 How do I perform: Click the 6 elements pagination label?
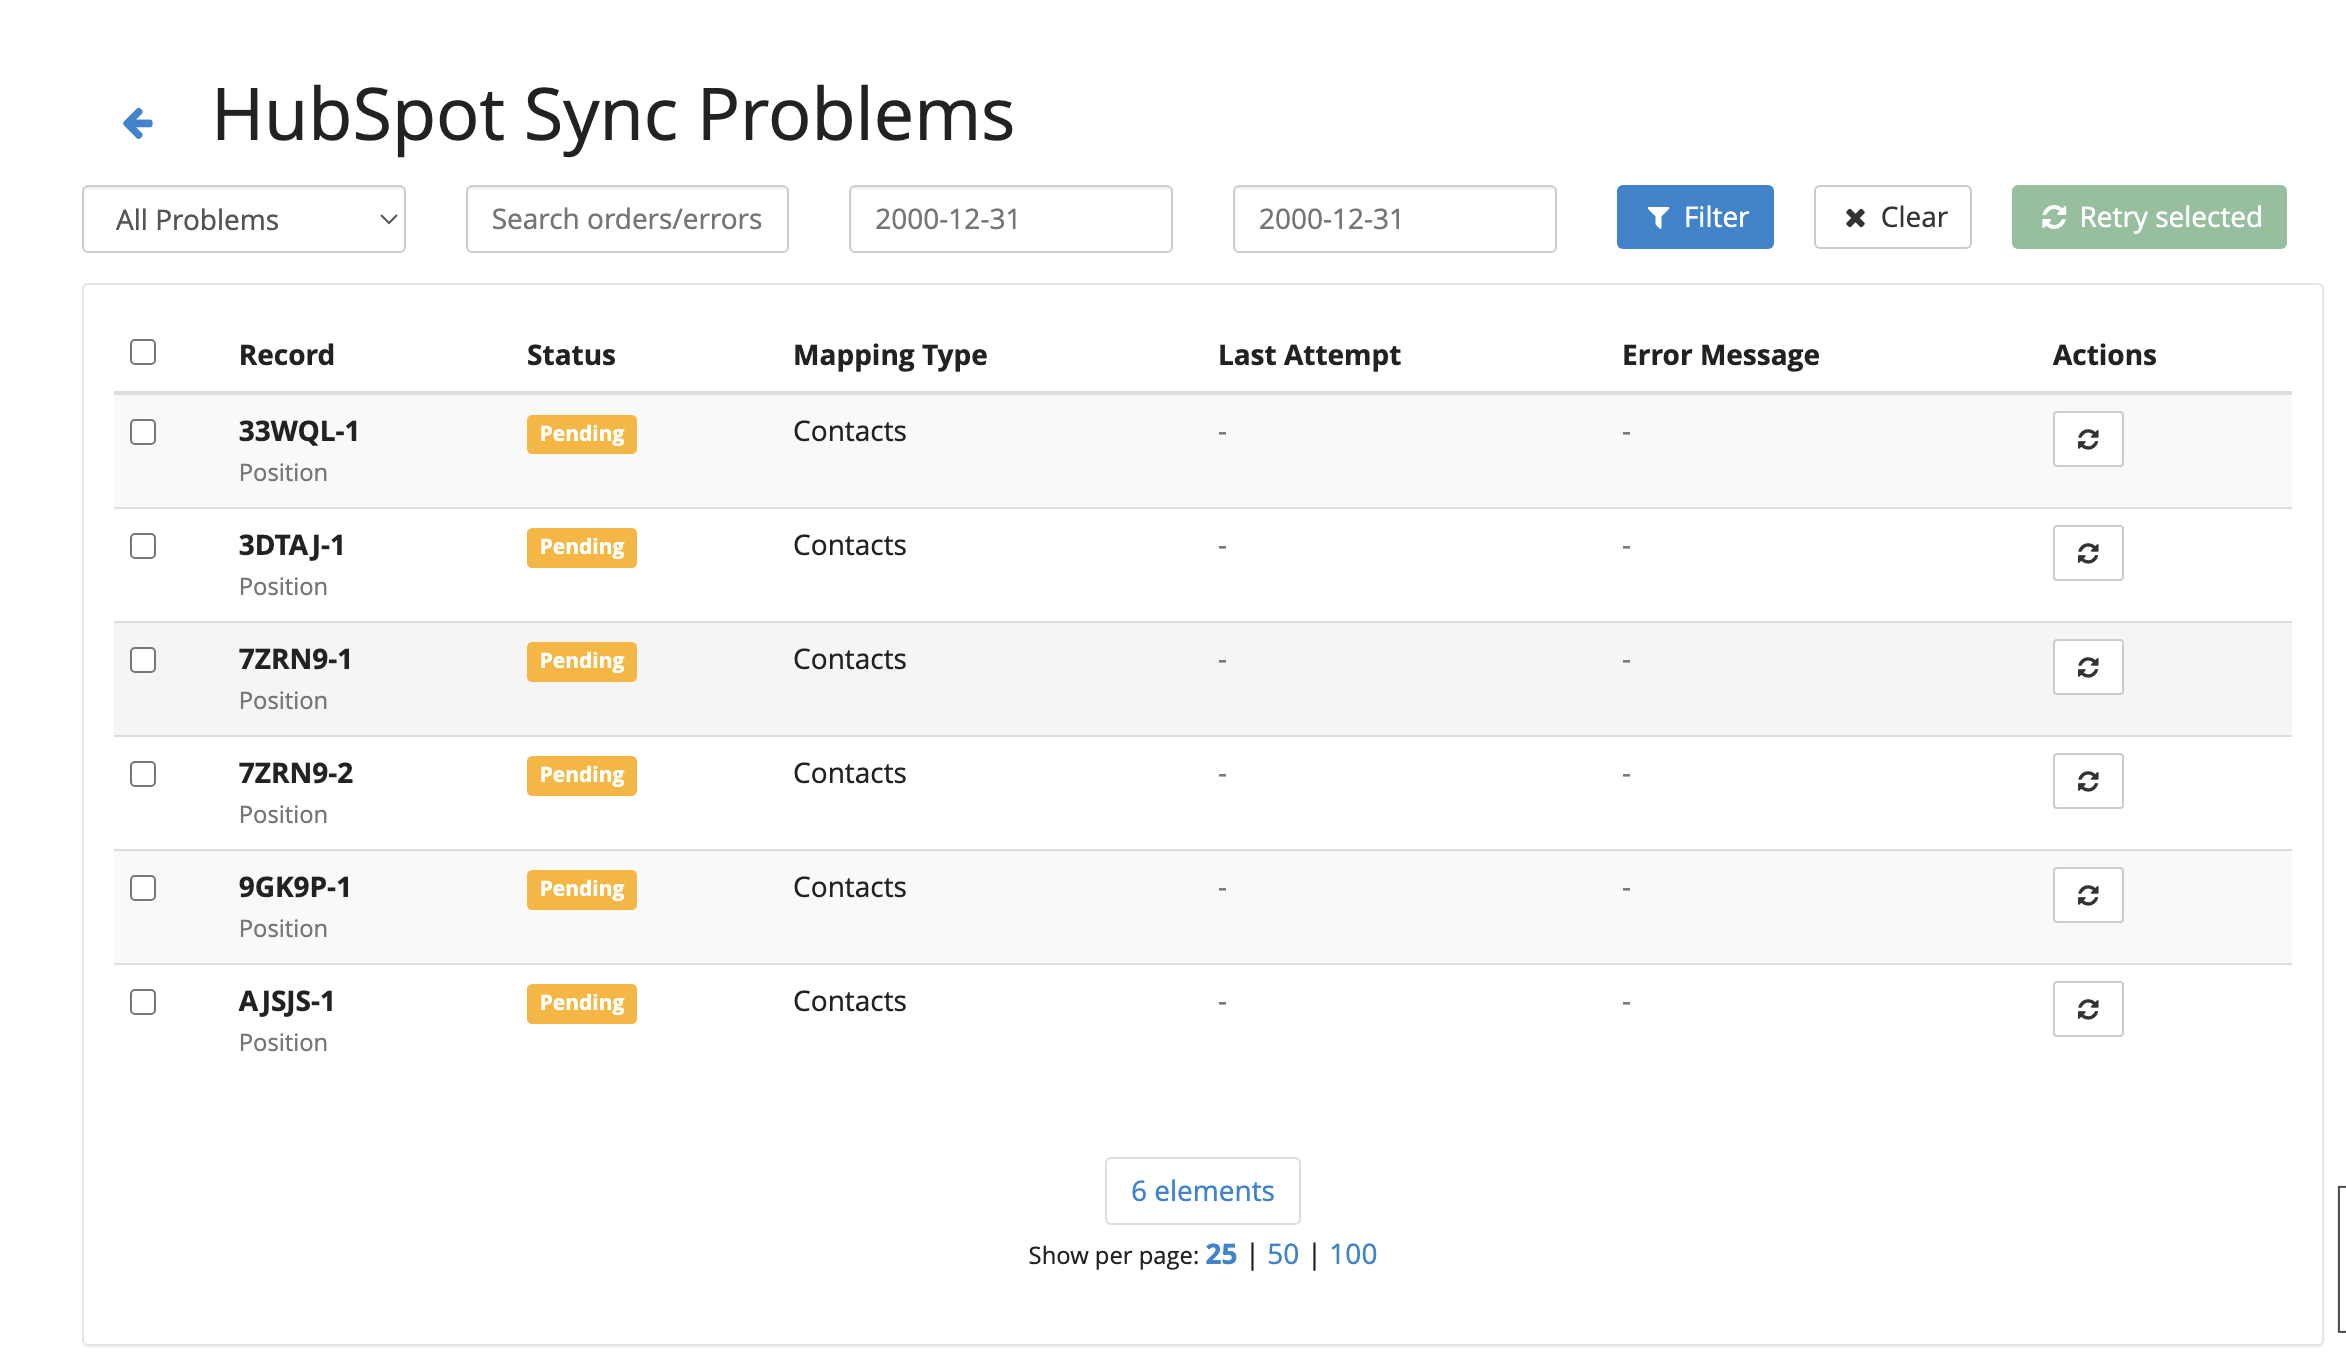(1203, 1191)
